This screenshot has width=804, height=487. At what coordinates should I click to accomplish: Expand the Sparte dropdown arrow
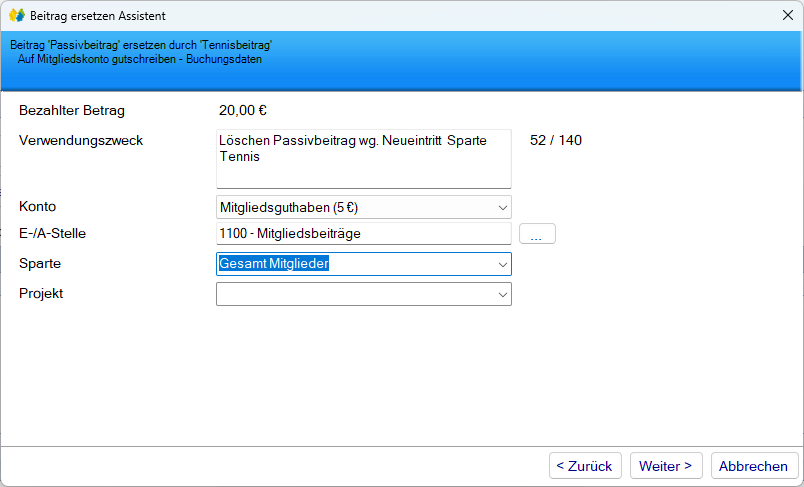pos(501,264)
